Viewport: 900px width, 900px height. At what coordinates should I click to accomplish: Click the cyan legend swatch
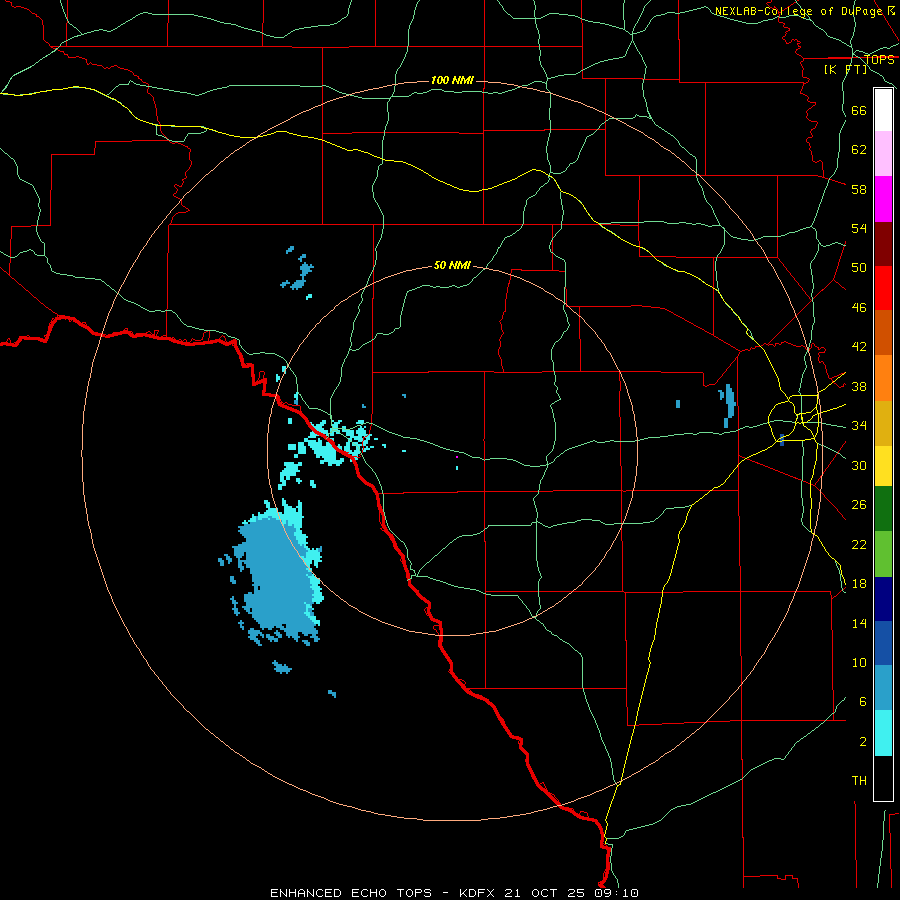tap(883, 733)
